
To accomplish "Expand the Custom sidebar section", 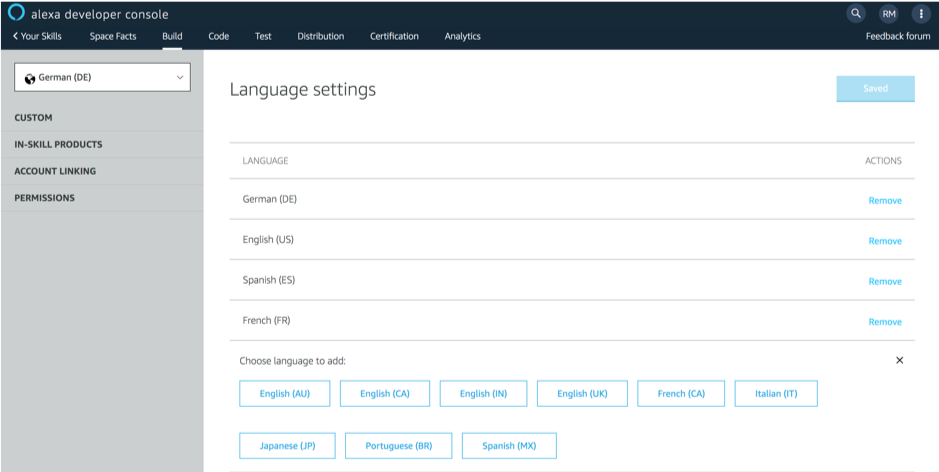I will pyautogui.click(x=34, y=118).
